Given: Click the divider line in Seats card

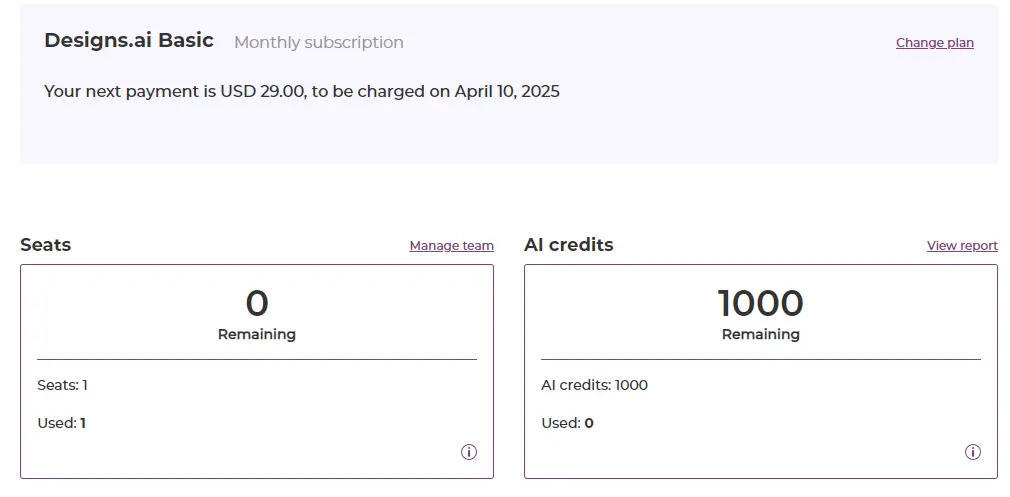Looking at the screenshot, I should pyautogui.click(x=257, y=359).
